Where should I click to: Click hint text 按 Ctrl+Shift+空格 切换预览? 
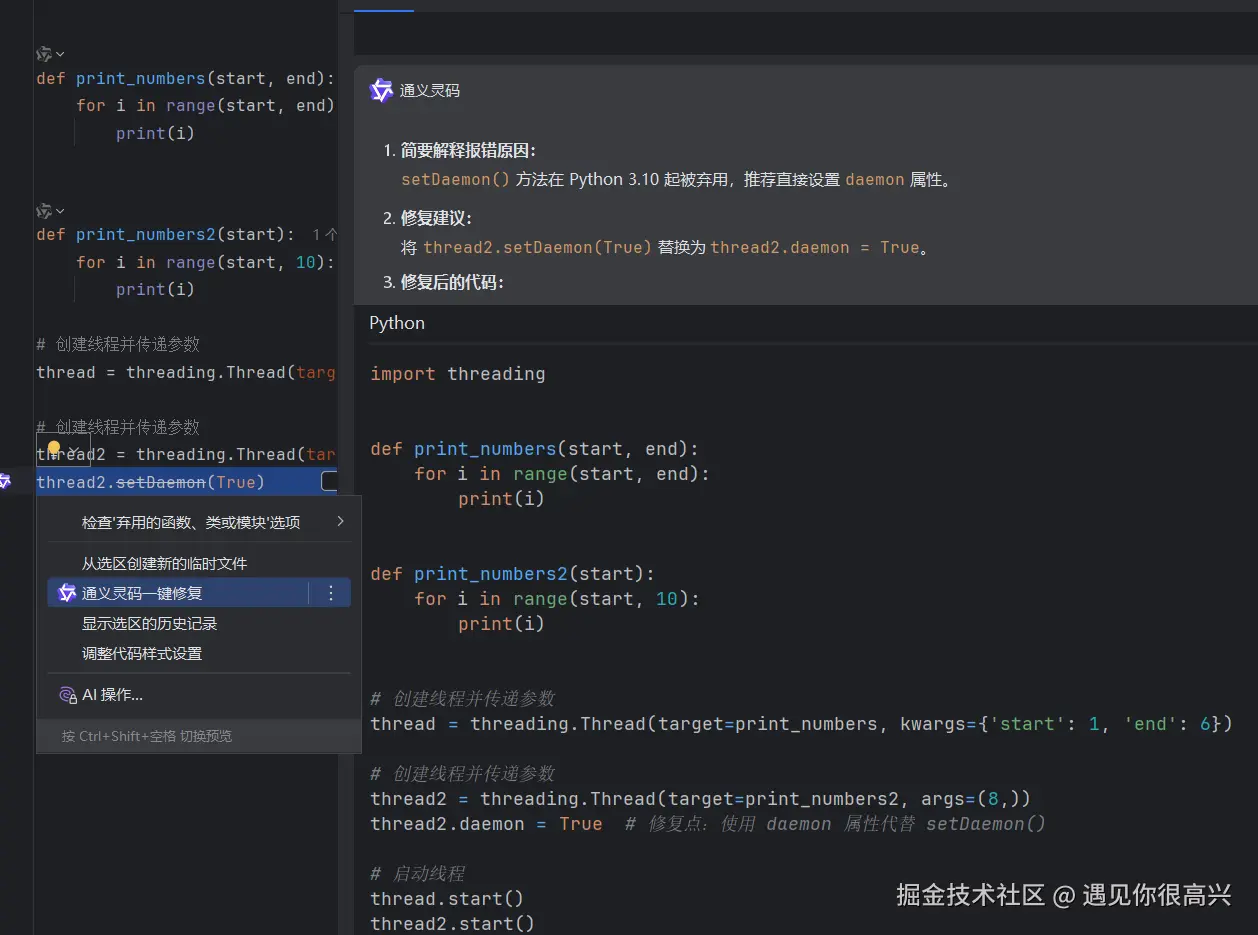pos(146,736)
